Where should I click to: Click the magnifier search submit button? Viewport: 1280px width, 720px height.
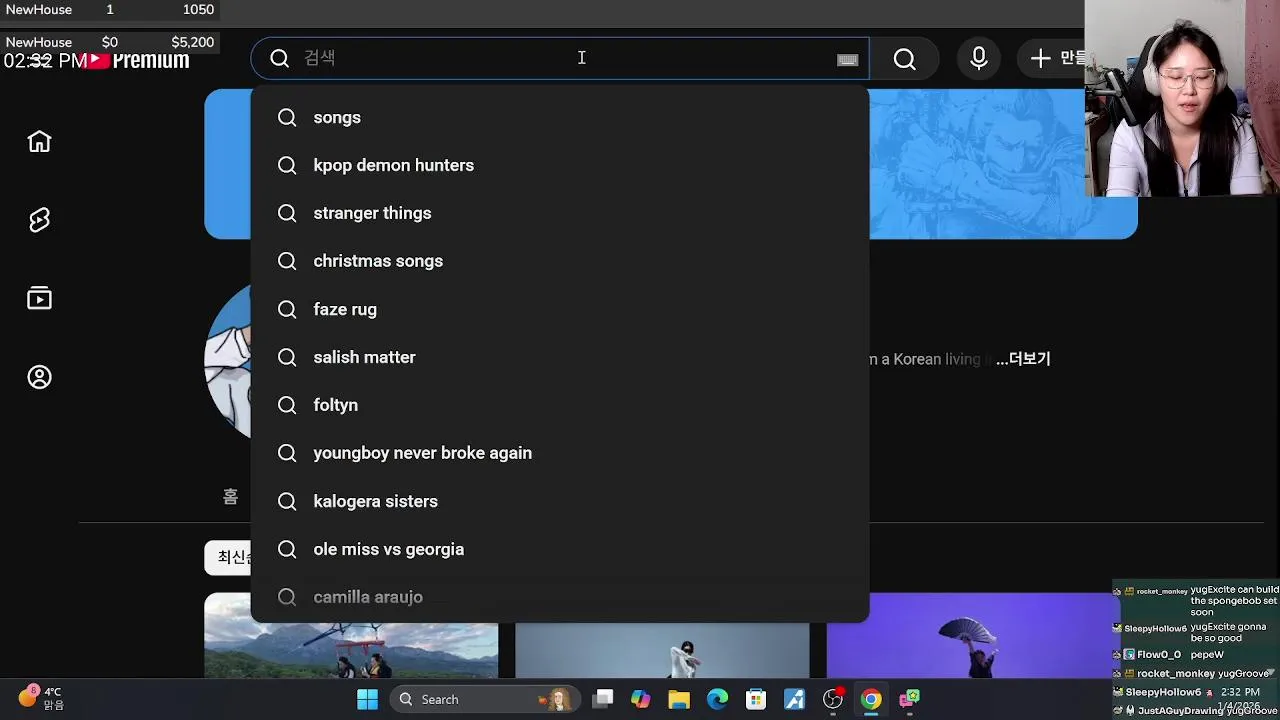click(x=904, y=59)
